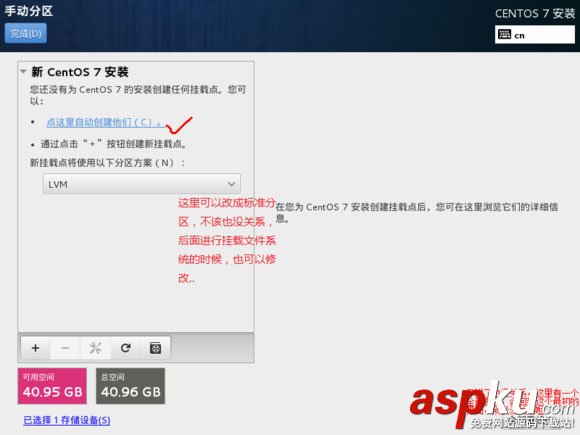
Task: Click 通过点击"+"按钮创建新挂载点 text
Action: pos(114,144)
